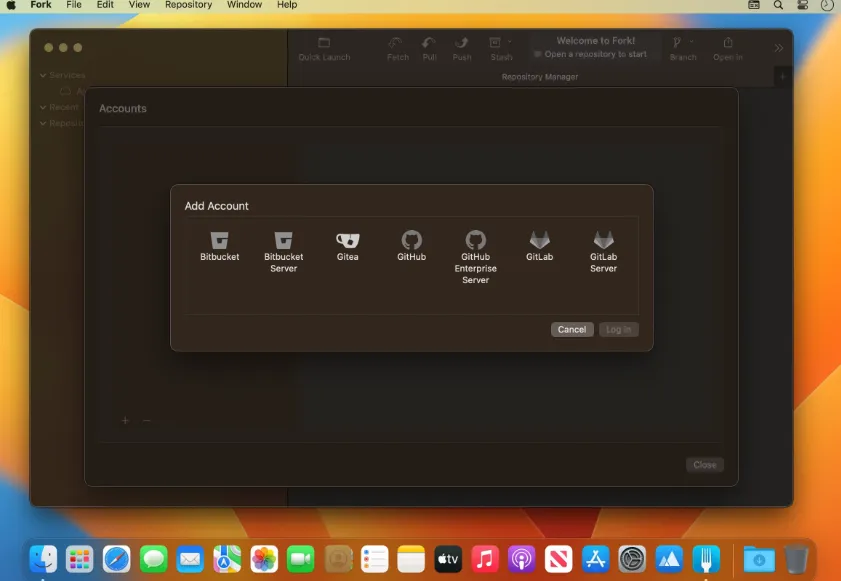Viewport: 841px width, 581px height.
Task: Open Podcasts from the Dock
Action: pos(521,559)
